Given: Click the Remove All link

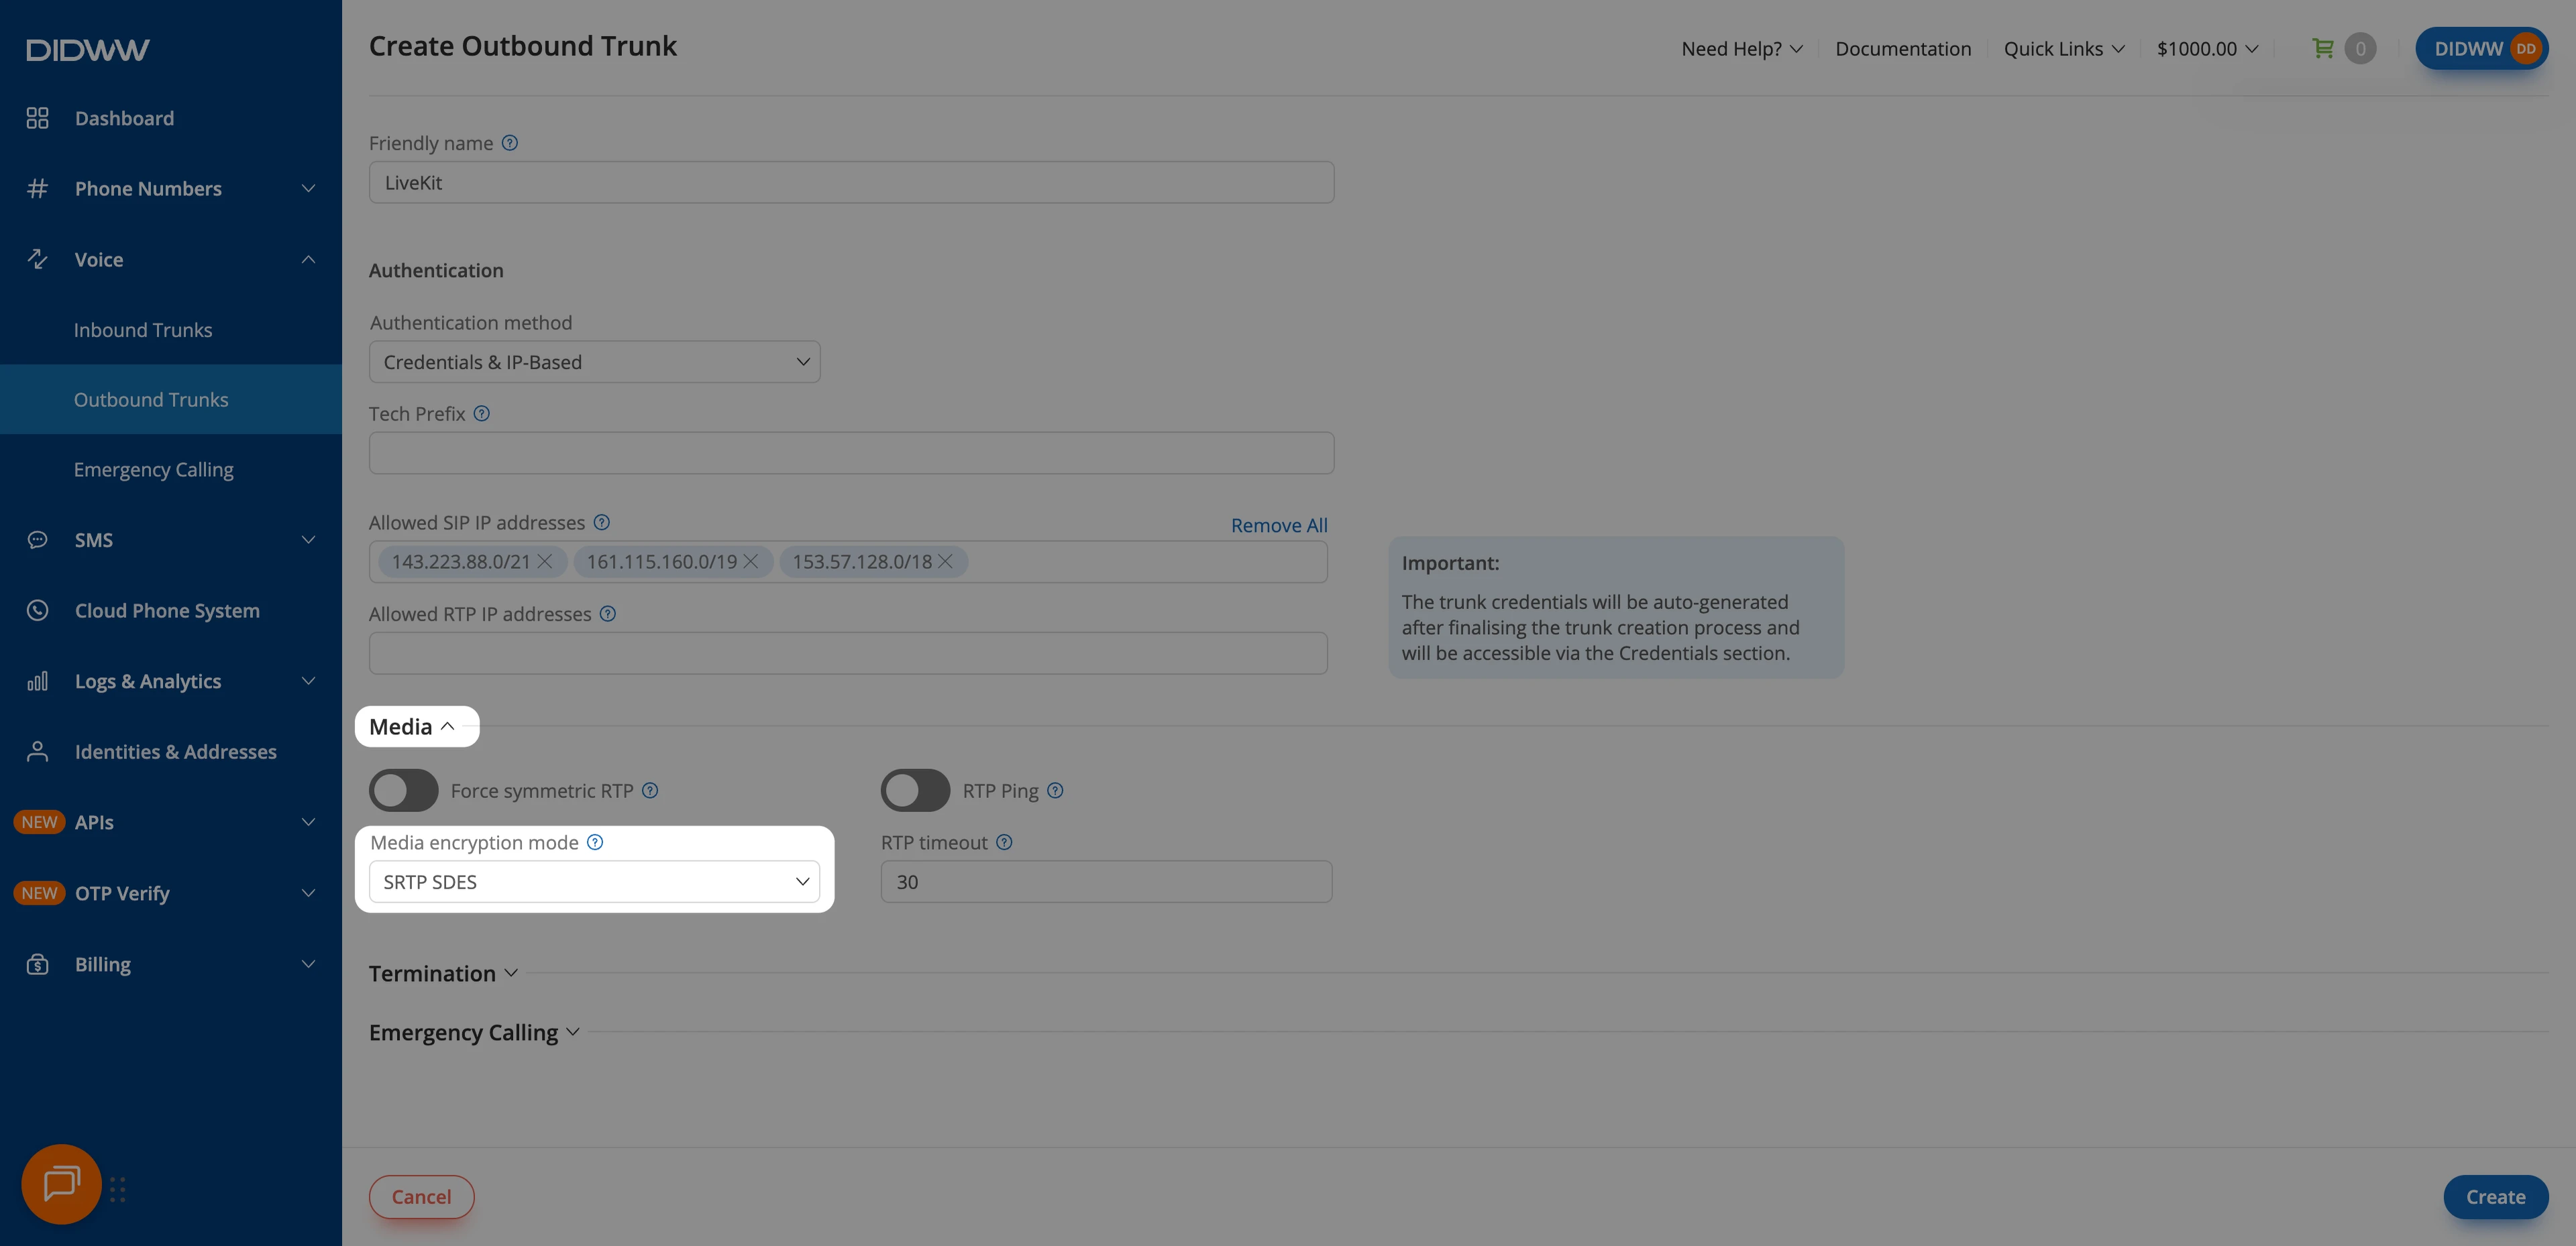Looking at the screenshot, I should pyautogui.click(x=1279, y=525).
